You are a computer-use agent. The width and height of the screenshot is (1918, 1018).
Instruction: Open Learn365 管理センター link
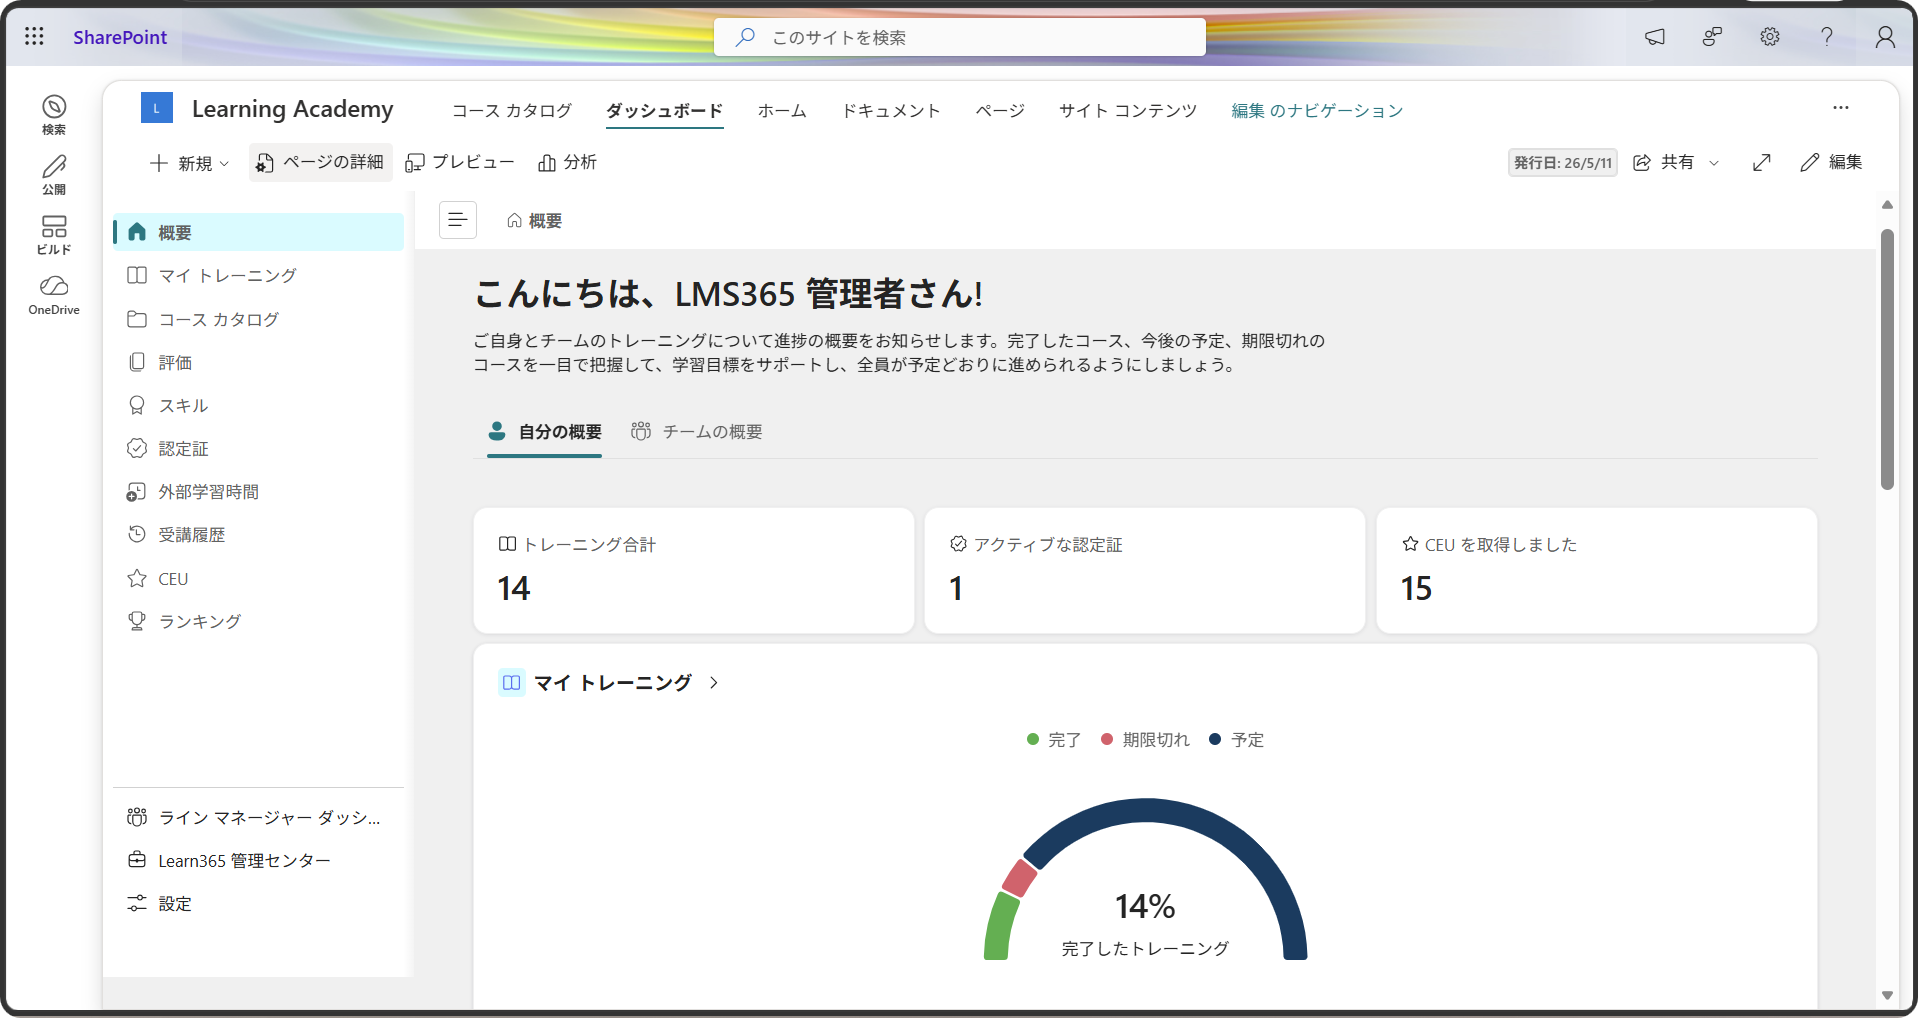coord(259,861)
